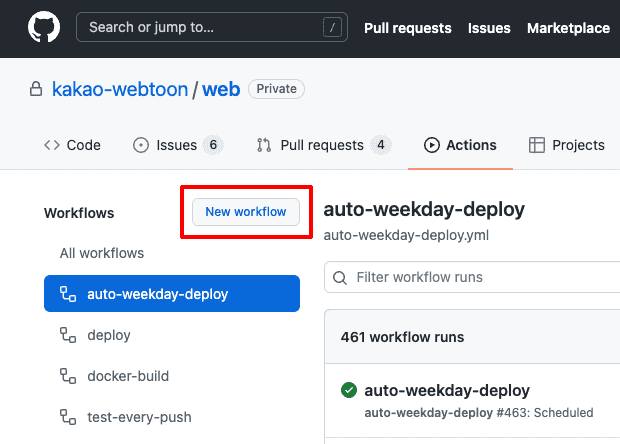The height and width of the screenshot is (444, 620).
Task: Click the Projects table icon
Action: (537, 145)
